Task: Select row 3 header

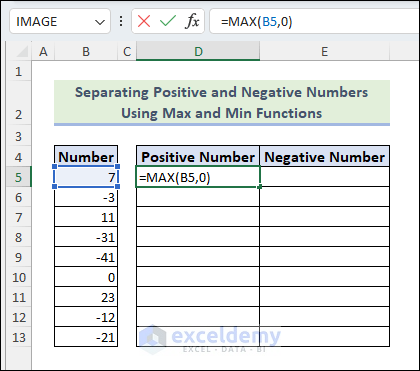Action: (x=19, y=136)
